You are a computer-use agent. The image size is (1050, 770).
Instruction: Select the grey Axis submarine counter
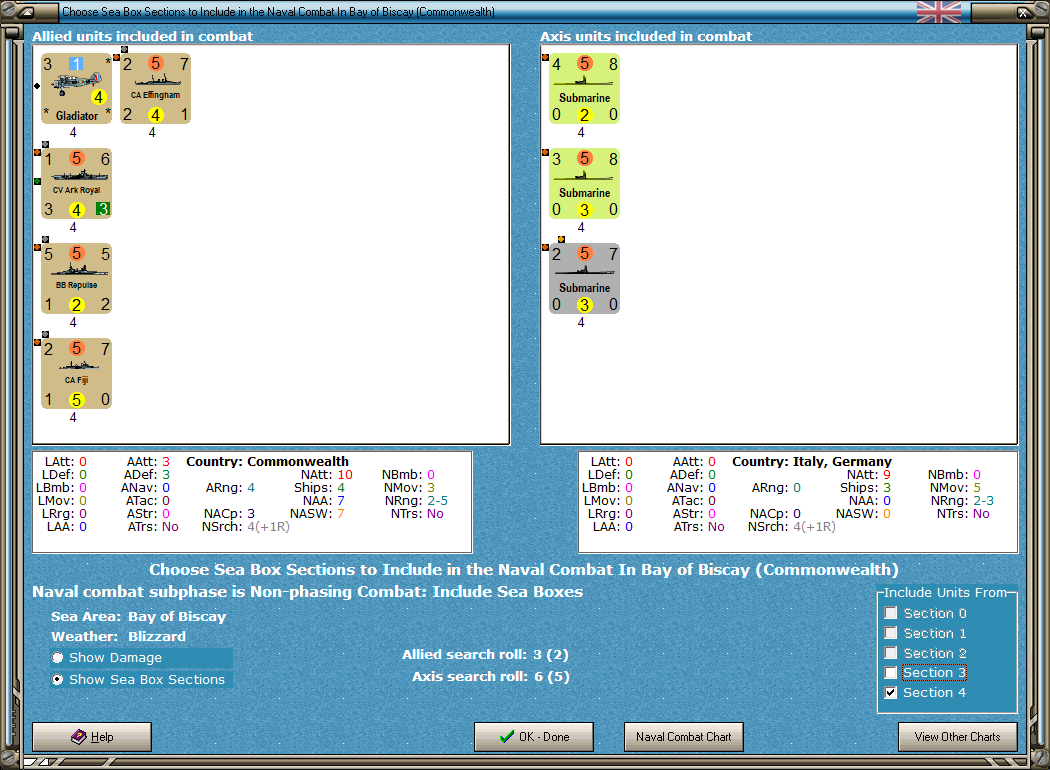tap(585, 279)
